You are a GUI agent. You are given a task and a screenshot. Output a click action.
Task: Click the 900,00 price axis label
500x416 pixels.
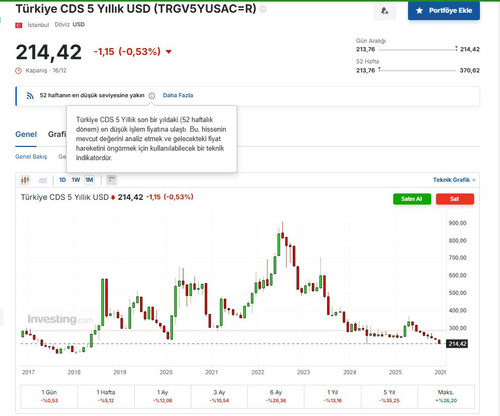(x=458, y=223)
